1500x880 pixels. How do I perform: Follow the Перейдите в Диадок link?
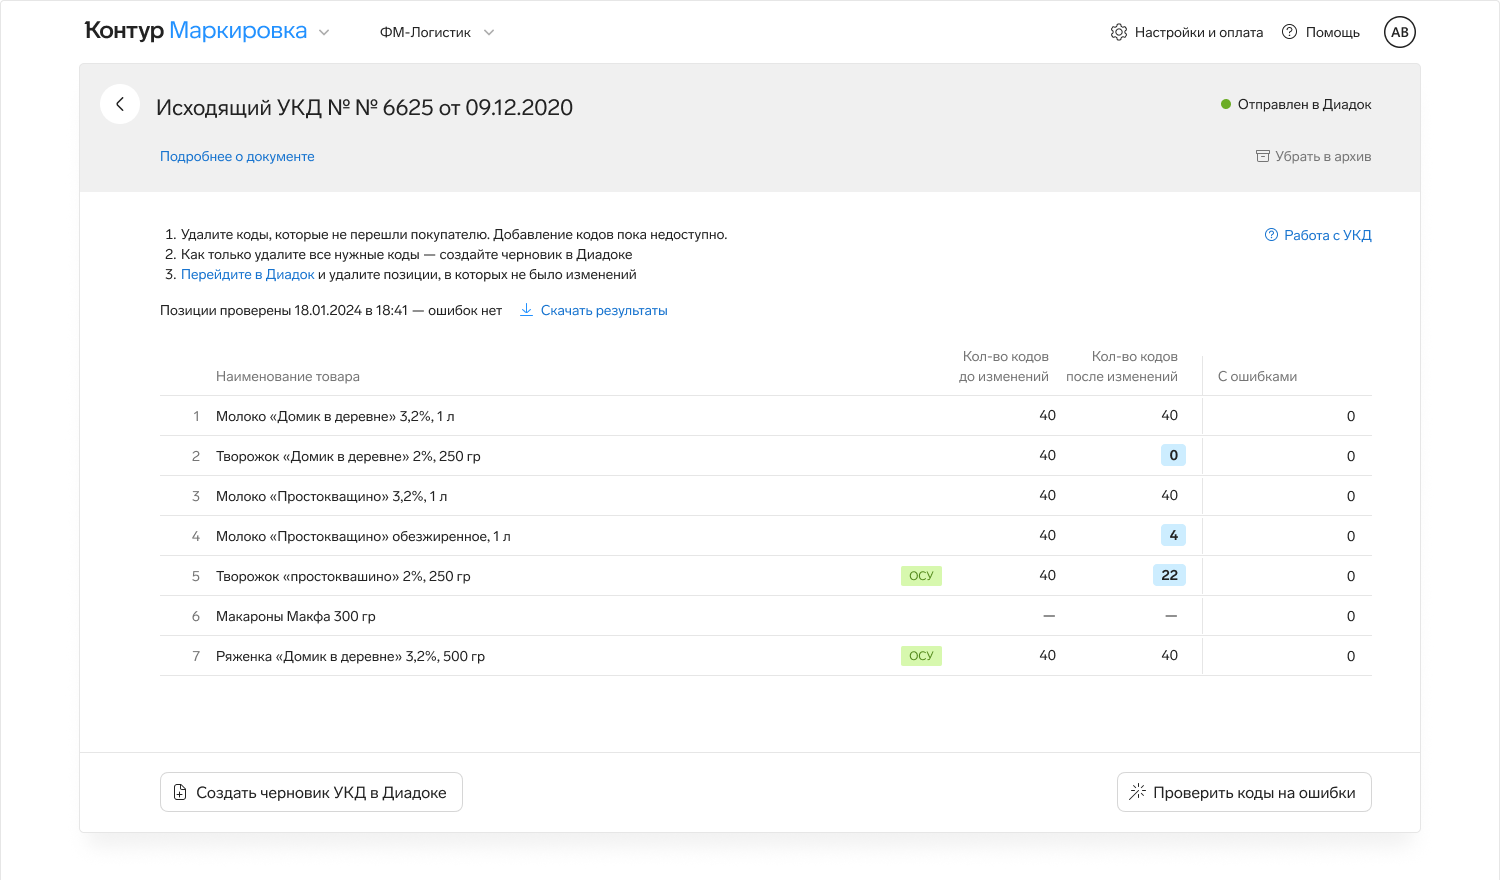pyautogui.click(x=248, y=274)
